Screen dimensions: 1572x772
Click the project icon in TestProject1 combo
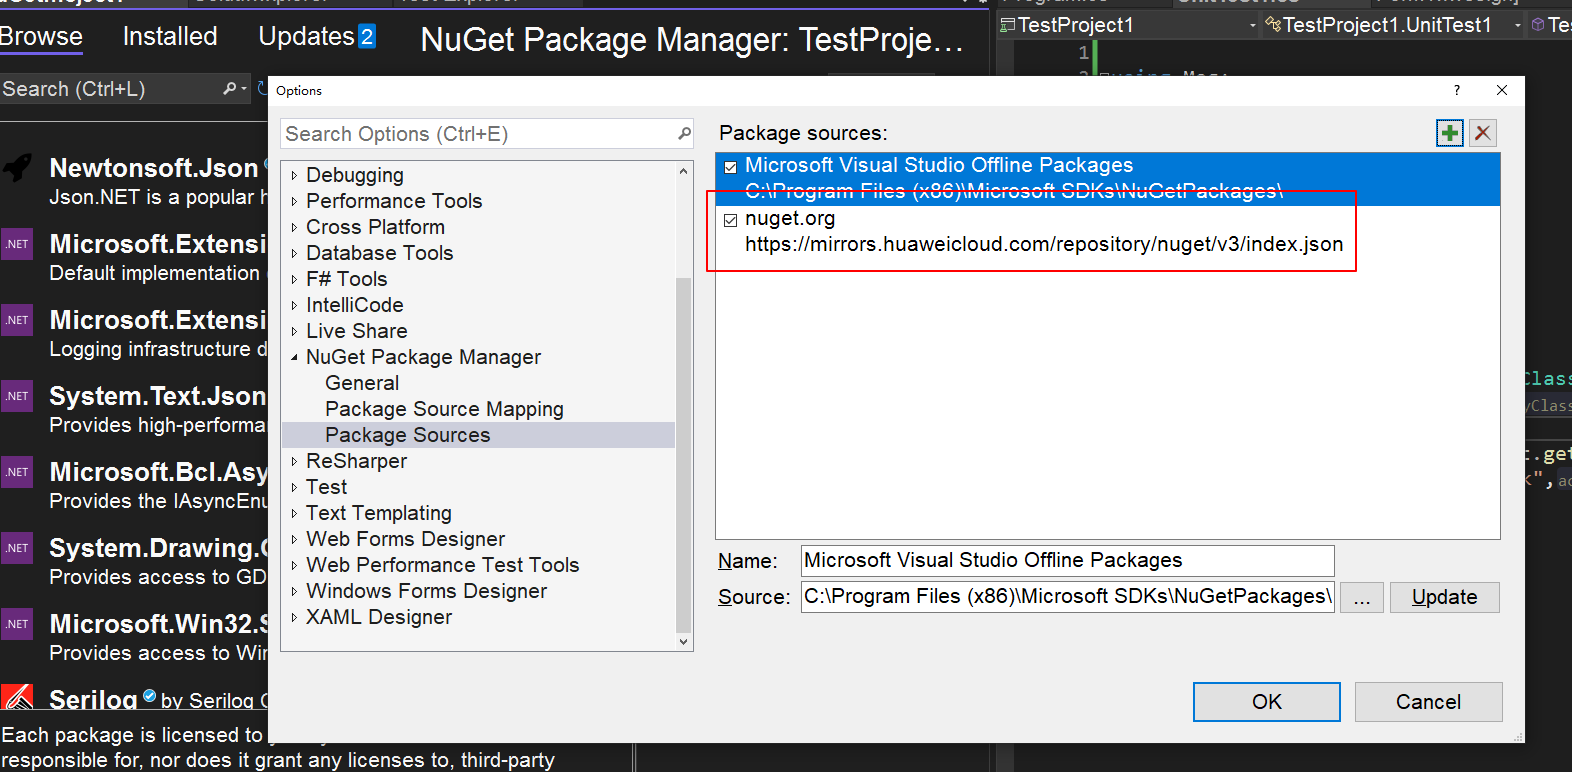tap(1008, 25)
